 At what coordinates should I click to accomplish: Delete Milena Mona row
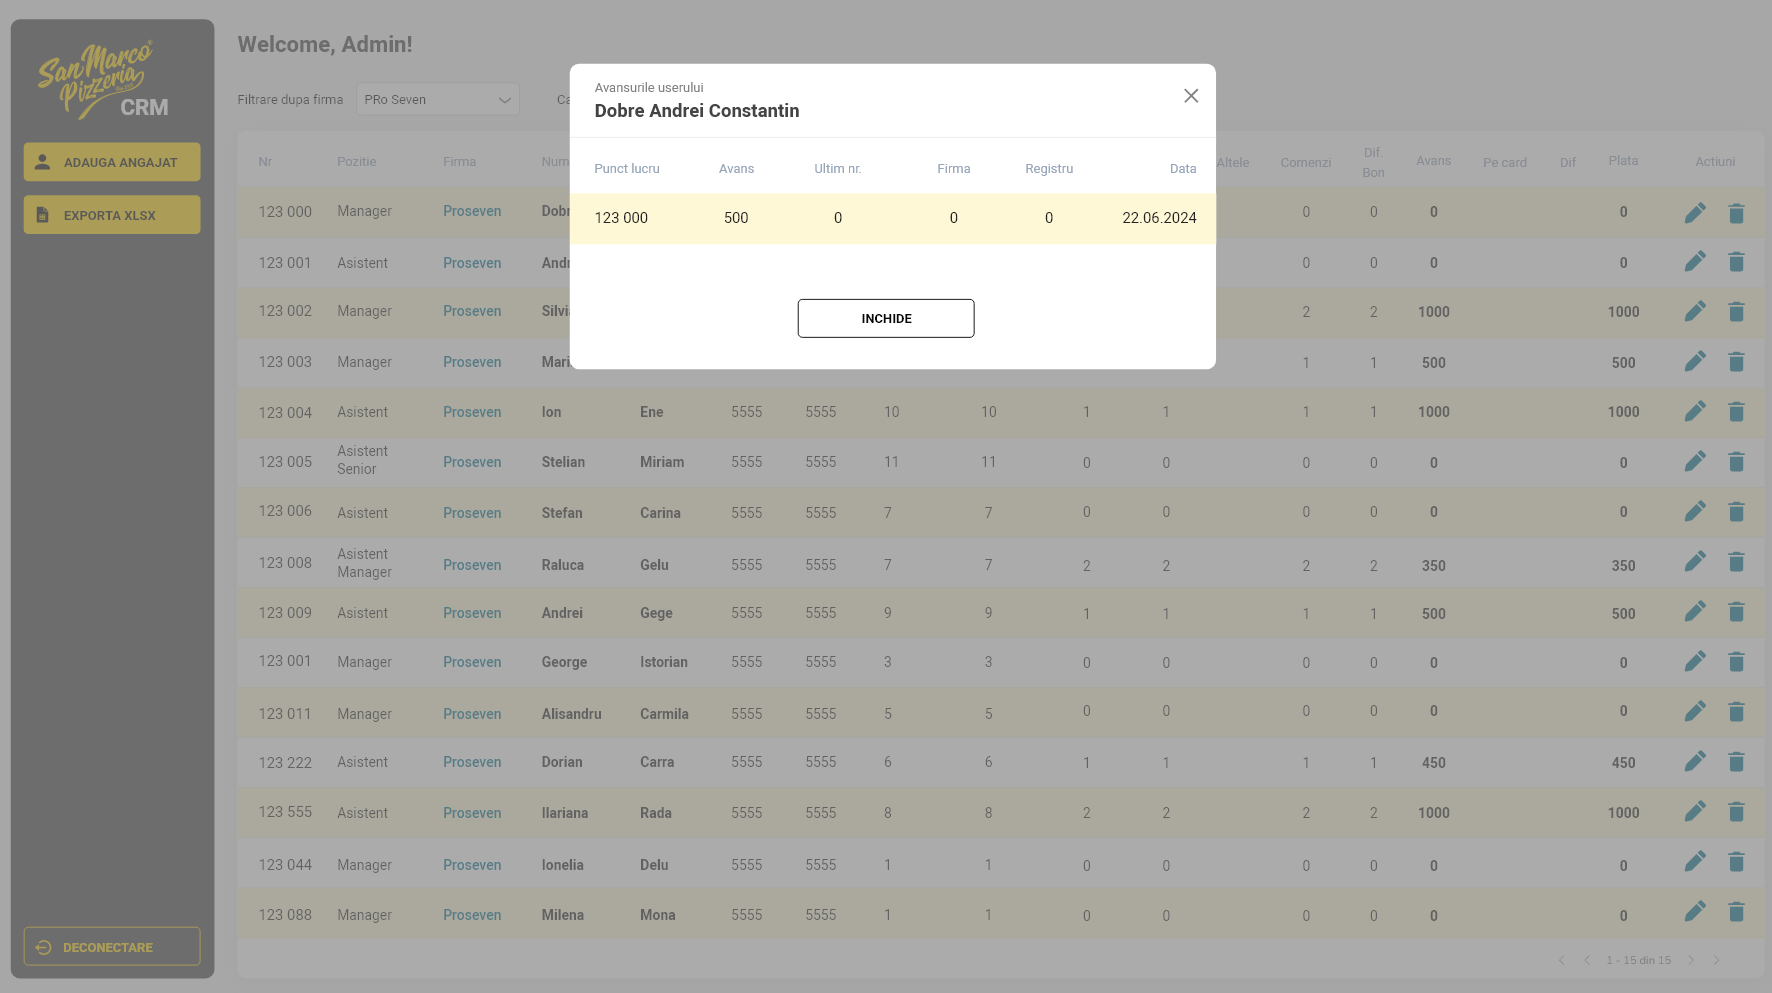1736,911
